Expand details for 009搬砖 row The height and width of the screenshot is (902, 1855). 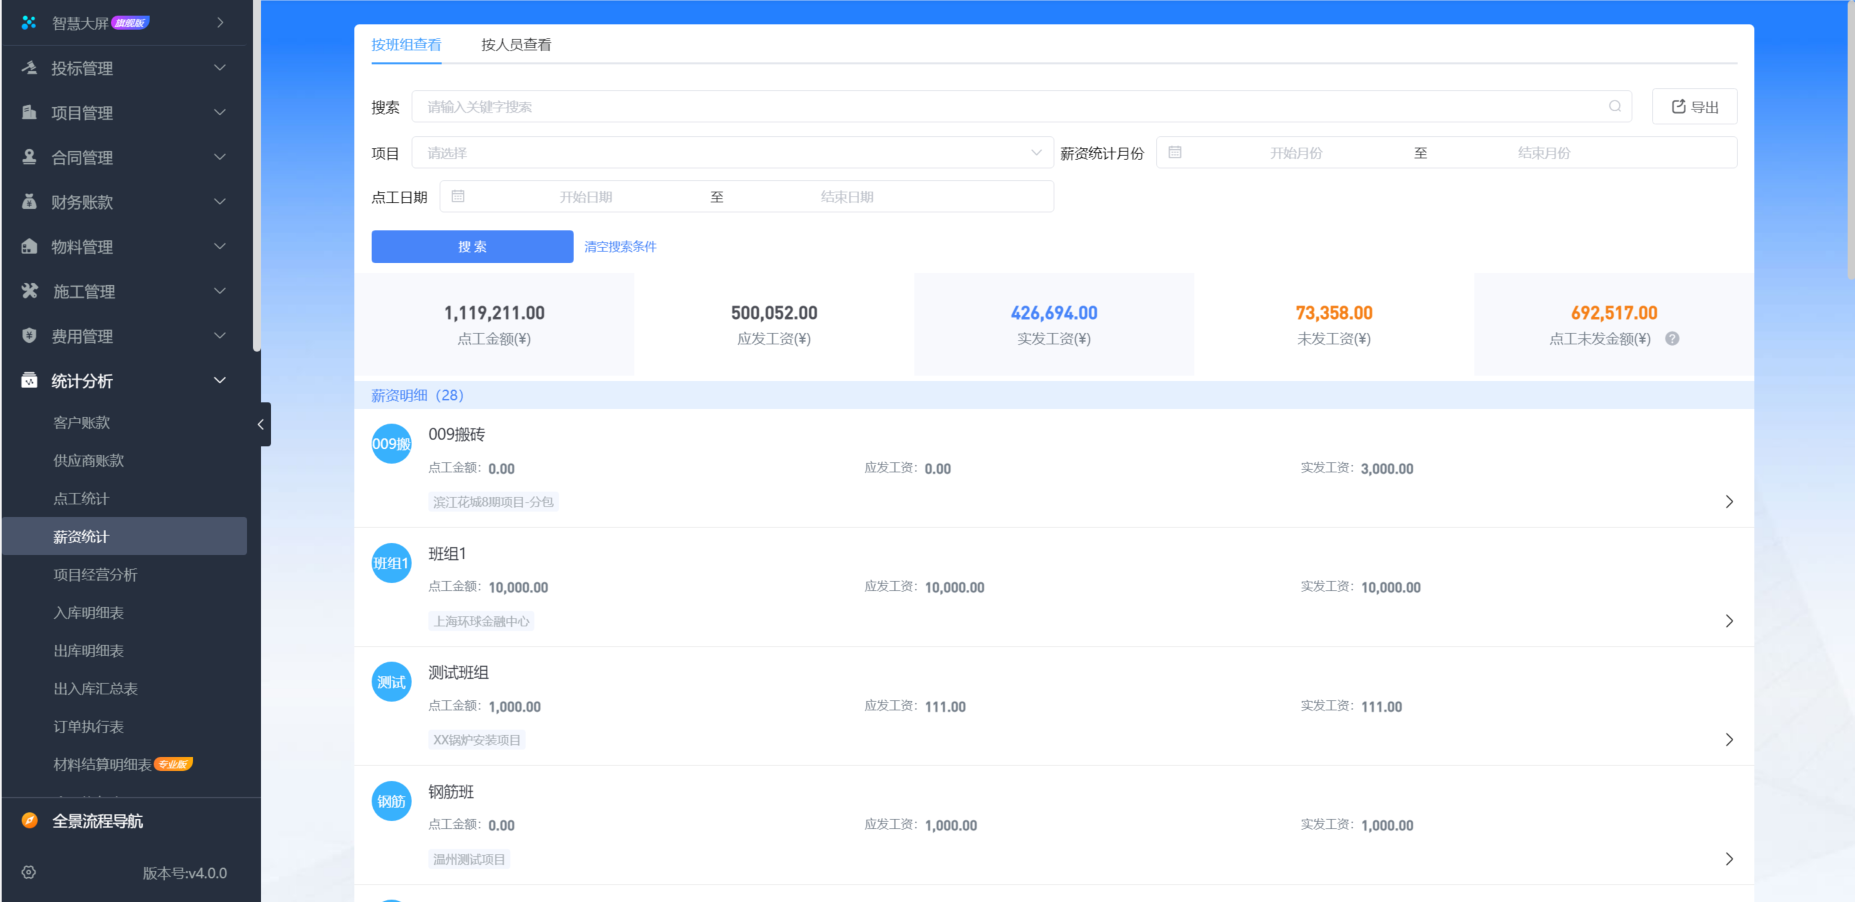[x=1729, y=501]
